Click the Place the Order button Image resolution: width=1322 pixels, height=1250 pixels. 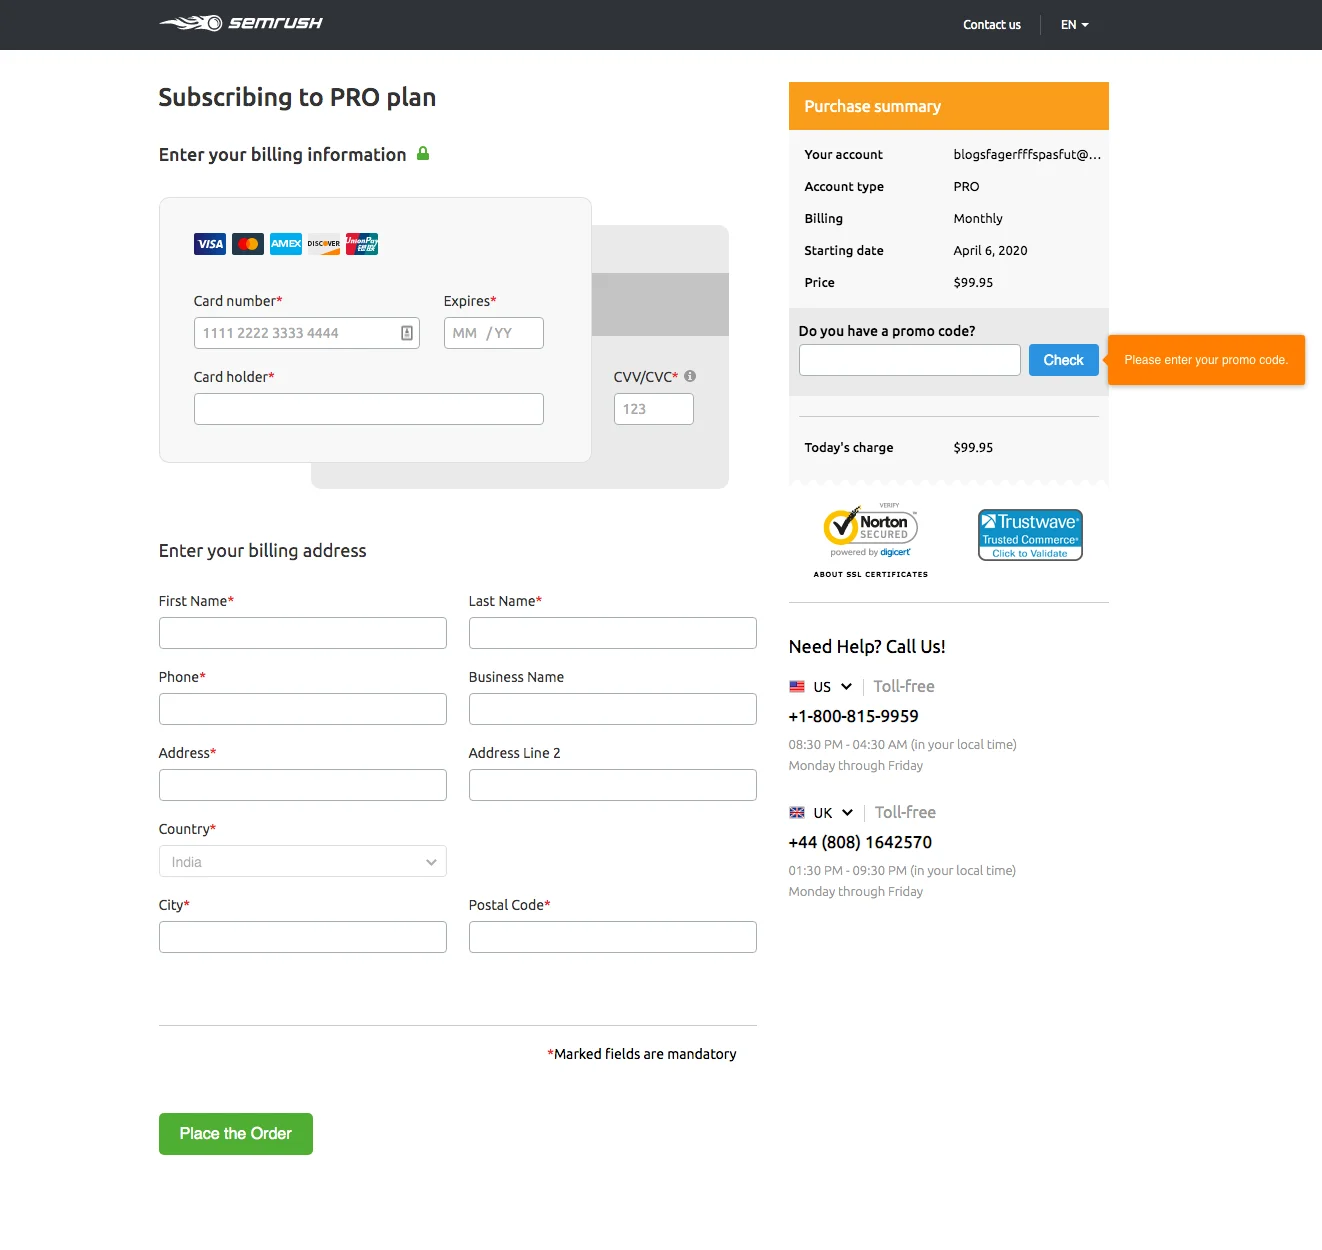[235, 1133]
